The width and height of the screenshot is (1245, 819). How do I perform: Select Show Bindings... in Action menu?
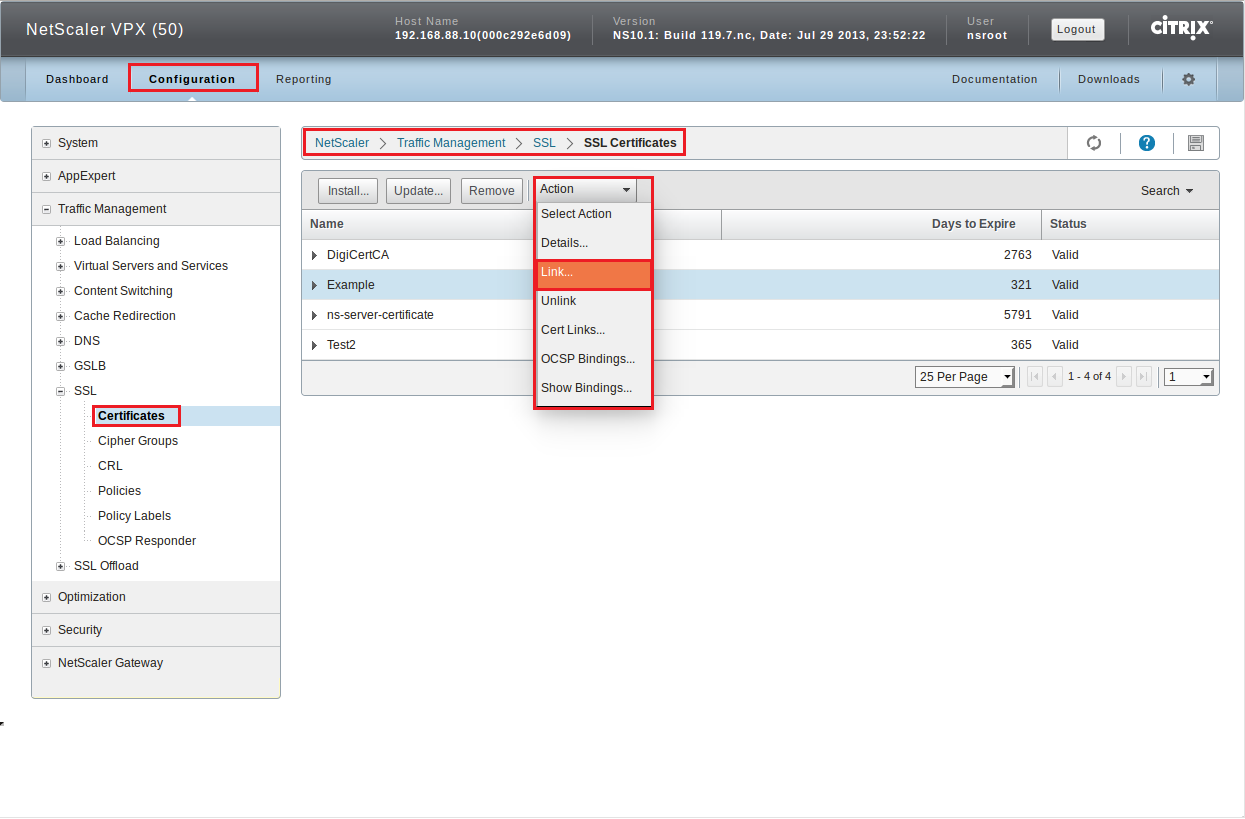click(x=586, y=388)
